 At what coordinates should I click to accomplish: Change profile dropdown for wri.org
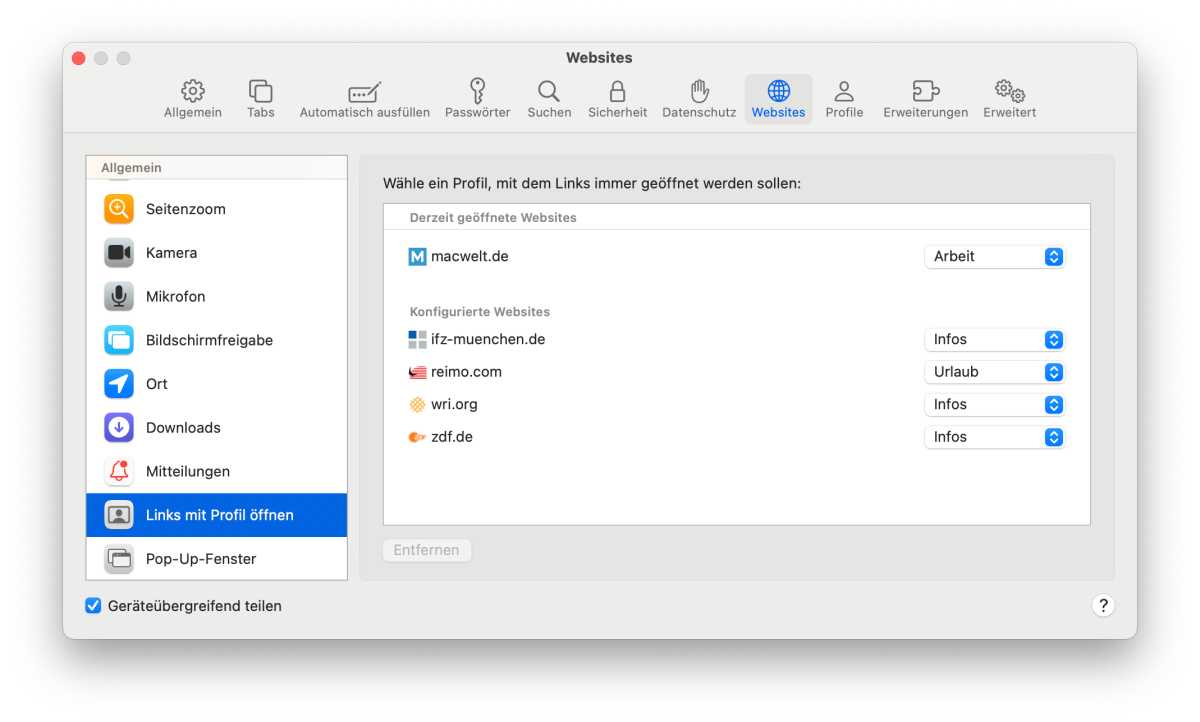coord(994,405)
